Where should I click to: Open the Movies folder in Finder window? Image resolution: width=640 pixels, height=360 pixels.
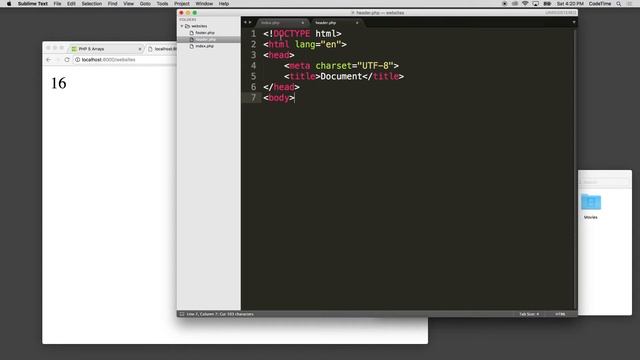coord(591,202)
